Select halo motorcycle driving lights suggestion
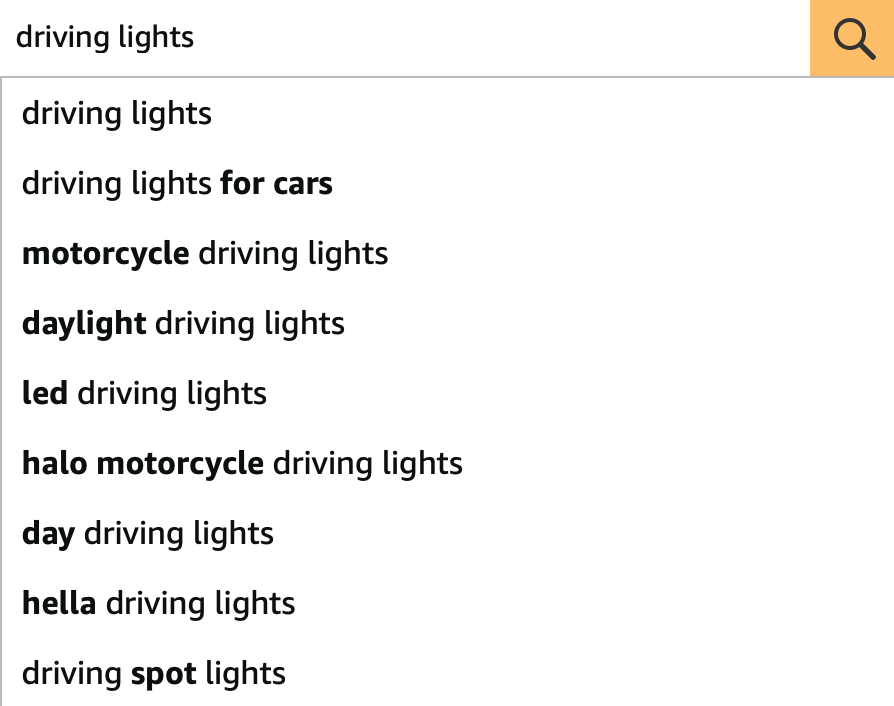The height and width of the screenshot is (706, 894). (448, 463)
